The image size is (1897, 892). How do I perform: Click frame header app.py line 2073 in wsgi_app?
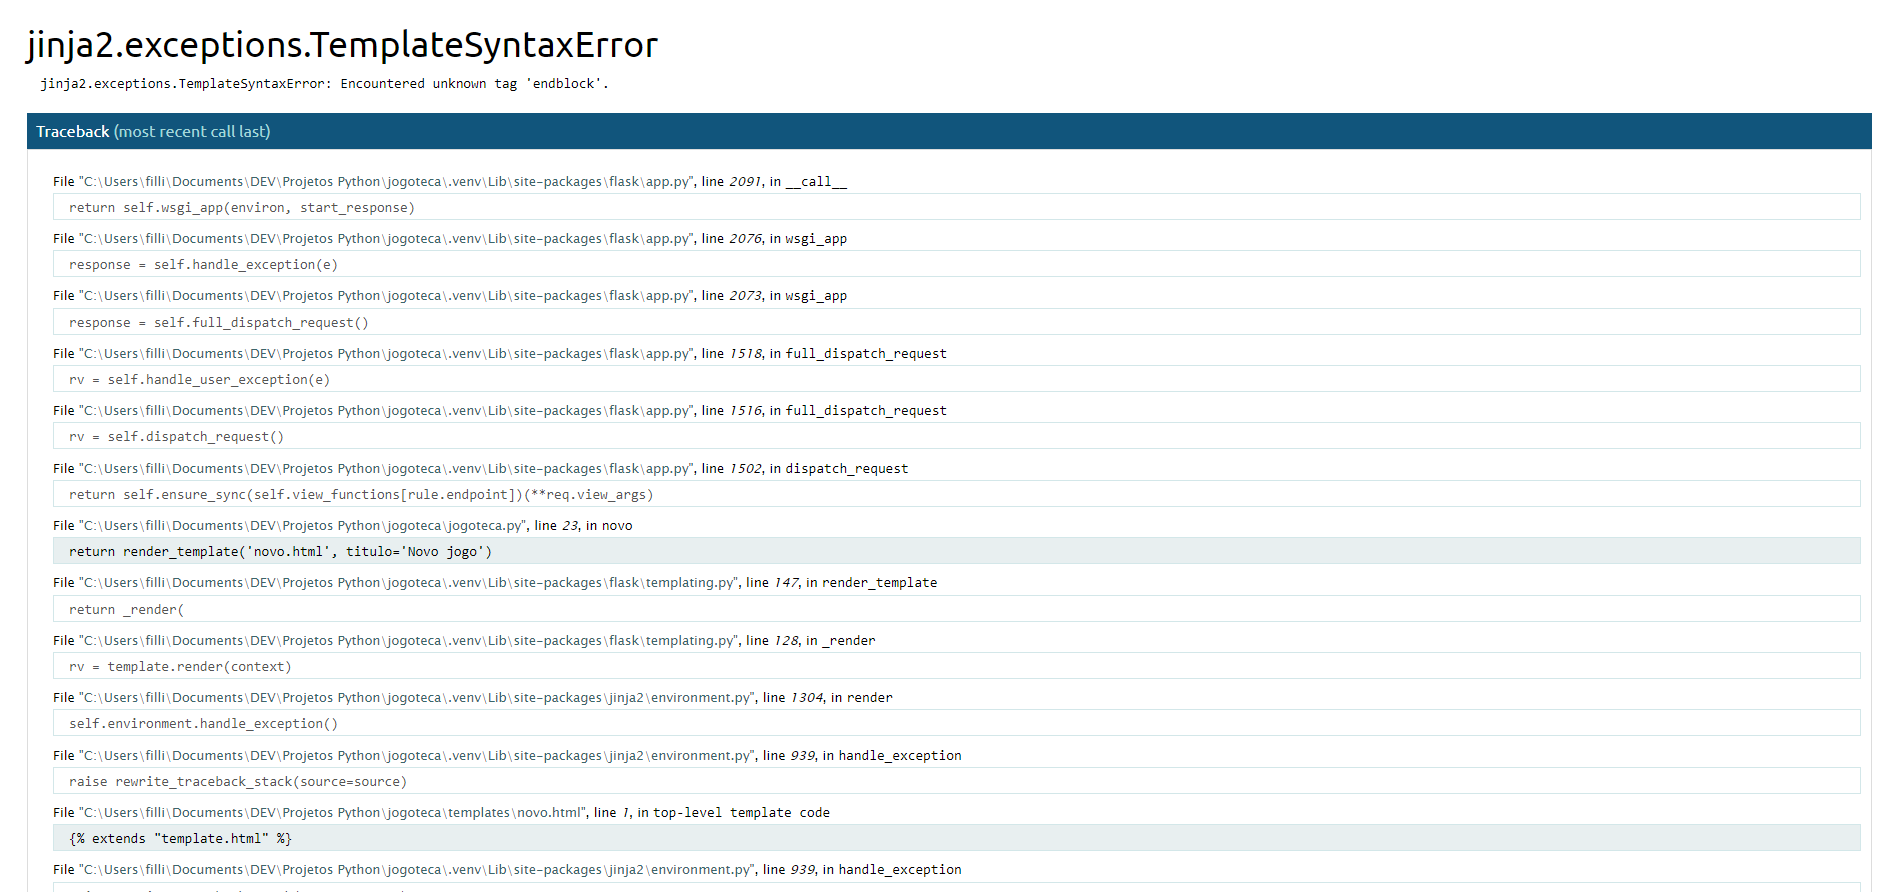(450, 295)
